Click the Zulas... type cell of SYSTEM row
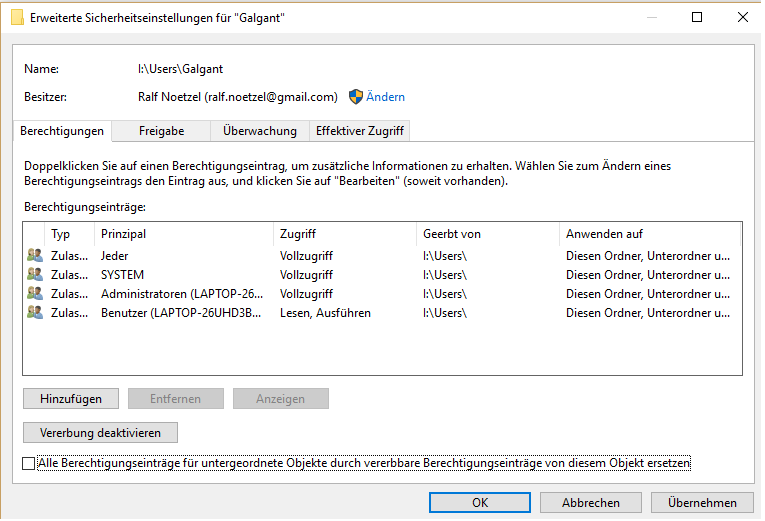 (69, 275)
